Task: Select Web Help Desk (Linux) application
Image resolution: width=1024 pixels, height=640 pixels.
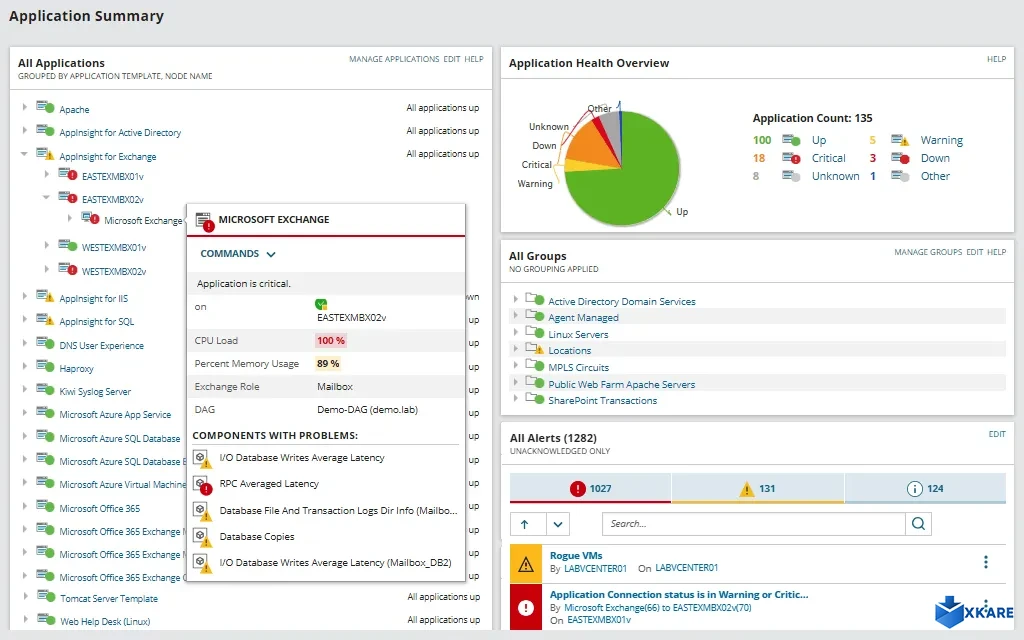Action: [x=105, y=621]
